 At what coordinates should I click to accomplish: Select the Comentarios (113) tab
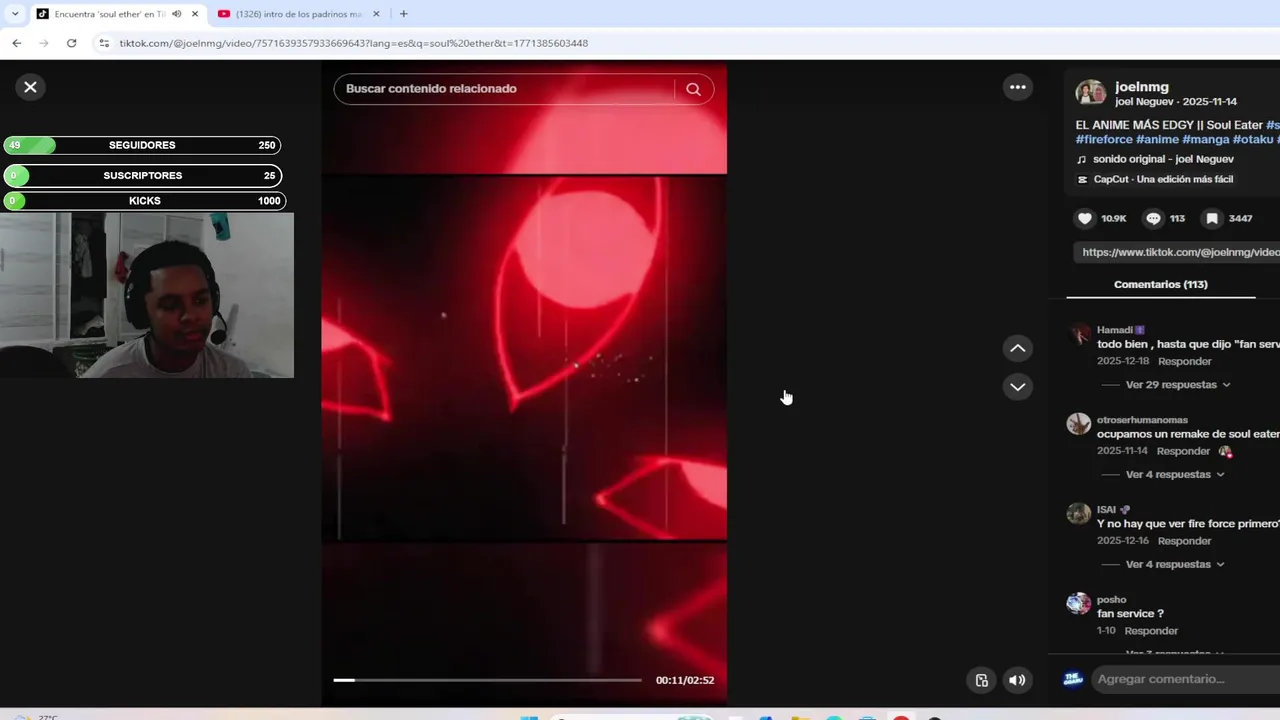coord(1160,285)
